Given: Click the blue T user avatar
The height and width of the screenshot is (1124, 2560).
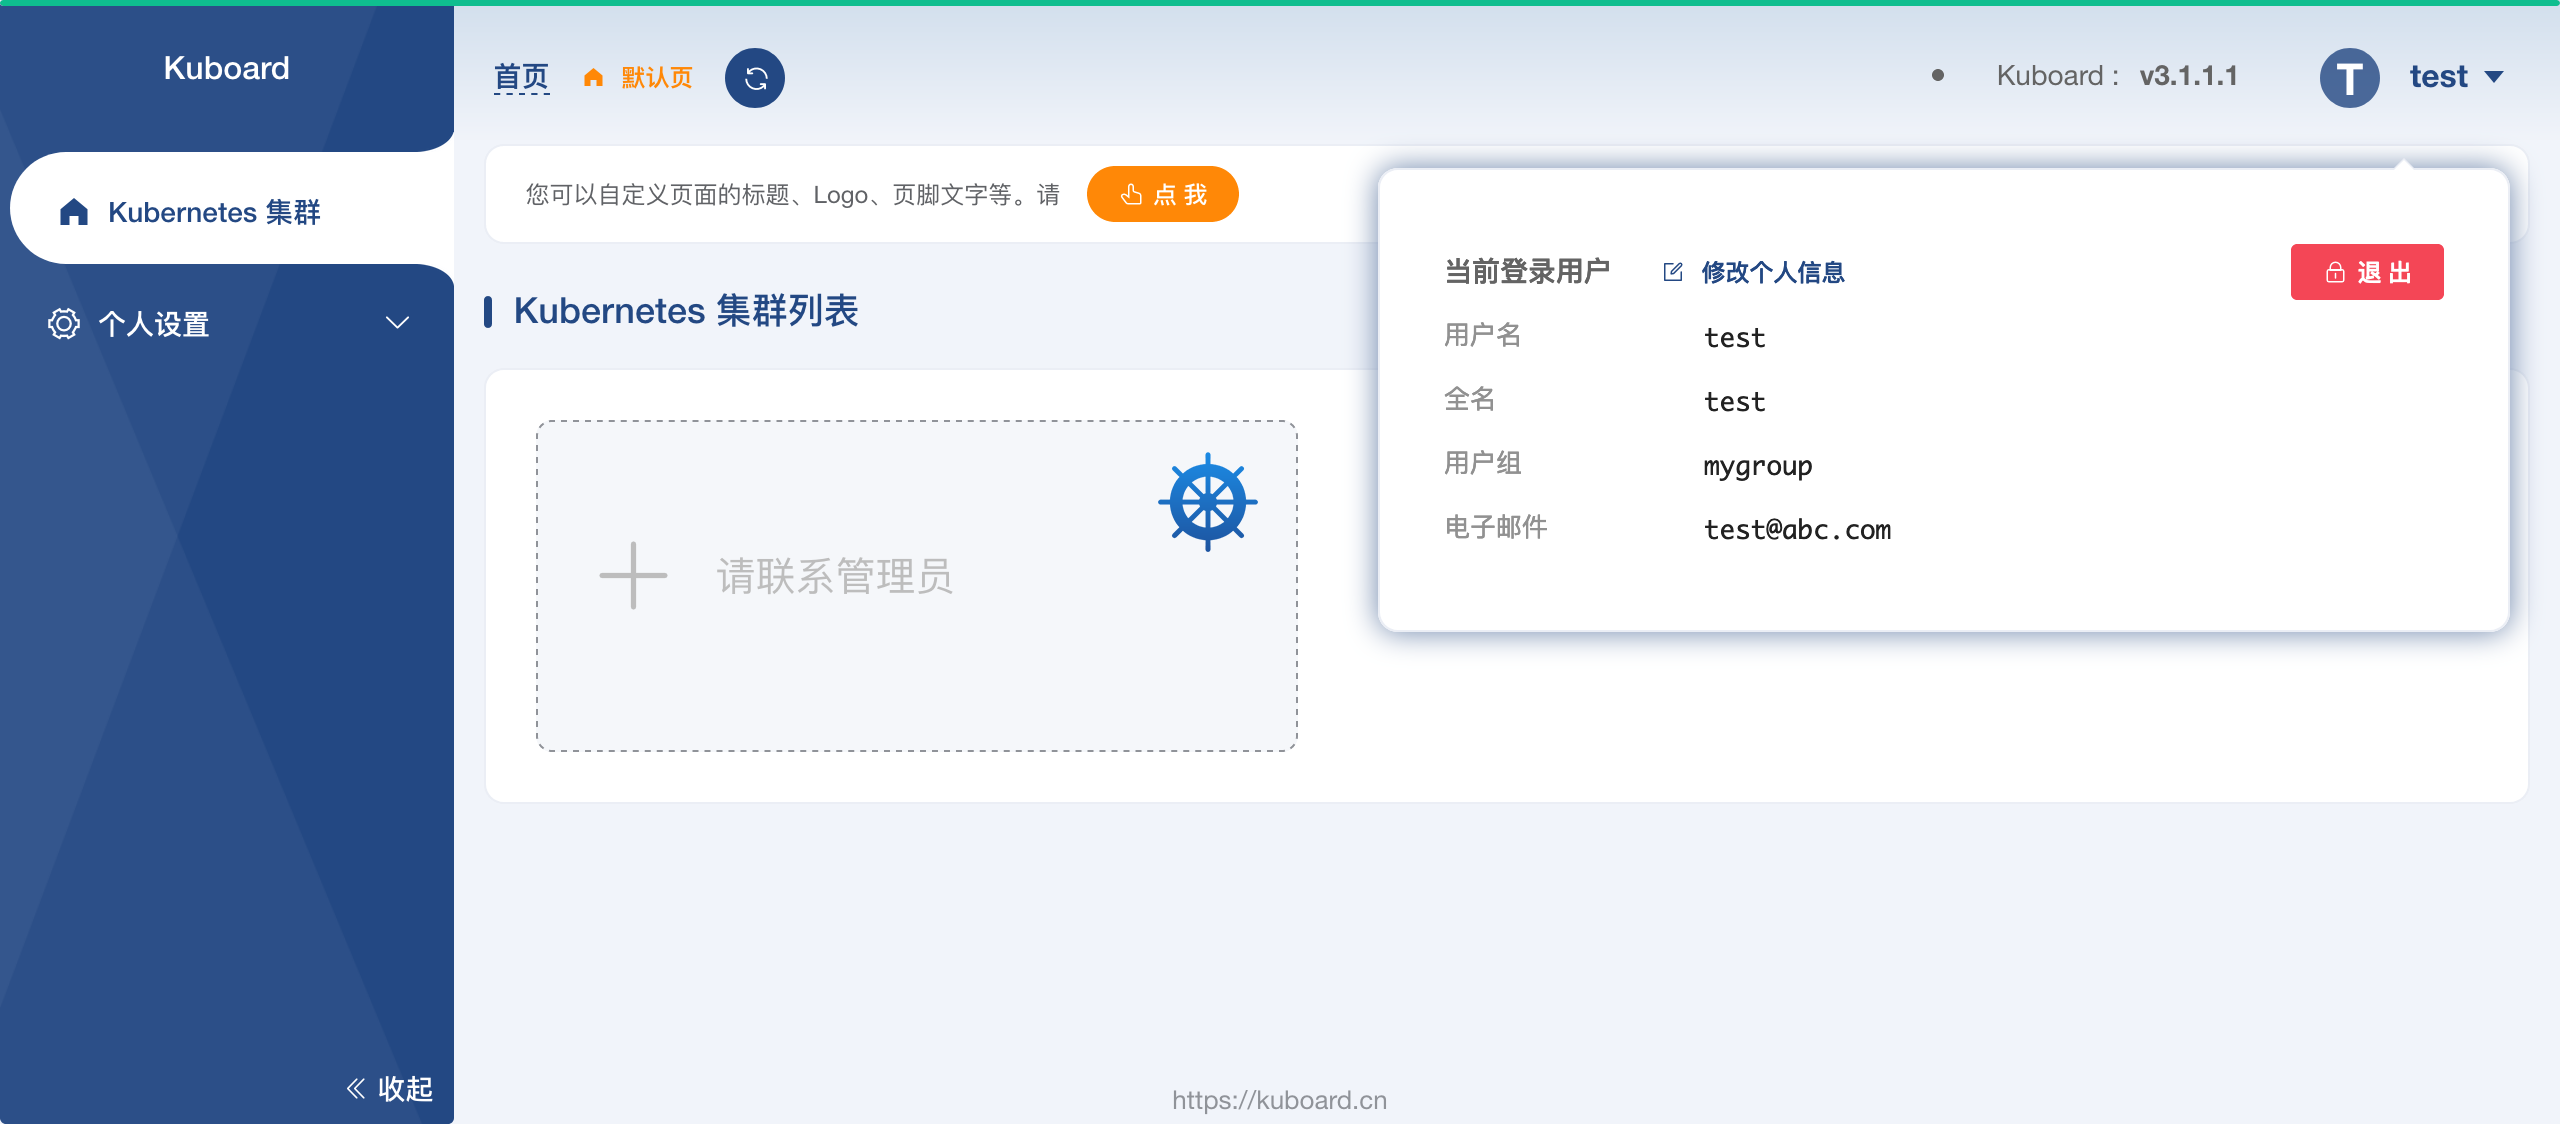Looking at the screenshot, I should tap(2349, 78).
